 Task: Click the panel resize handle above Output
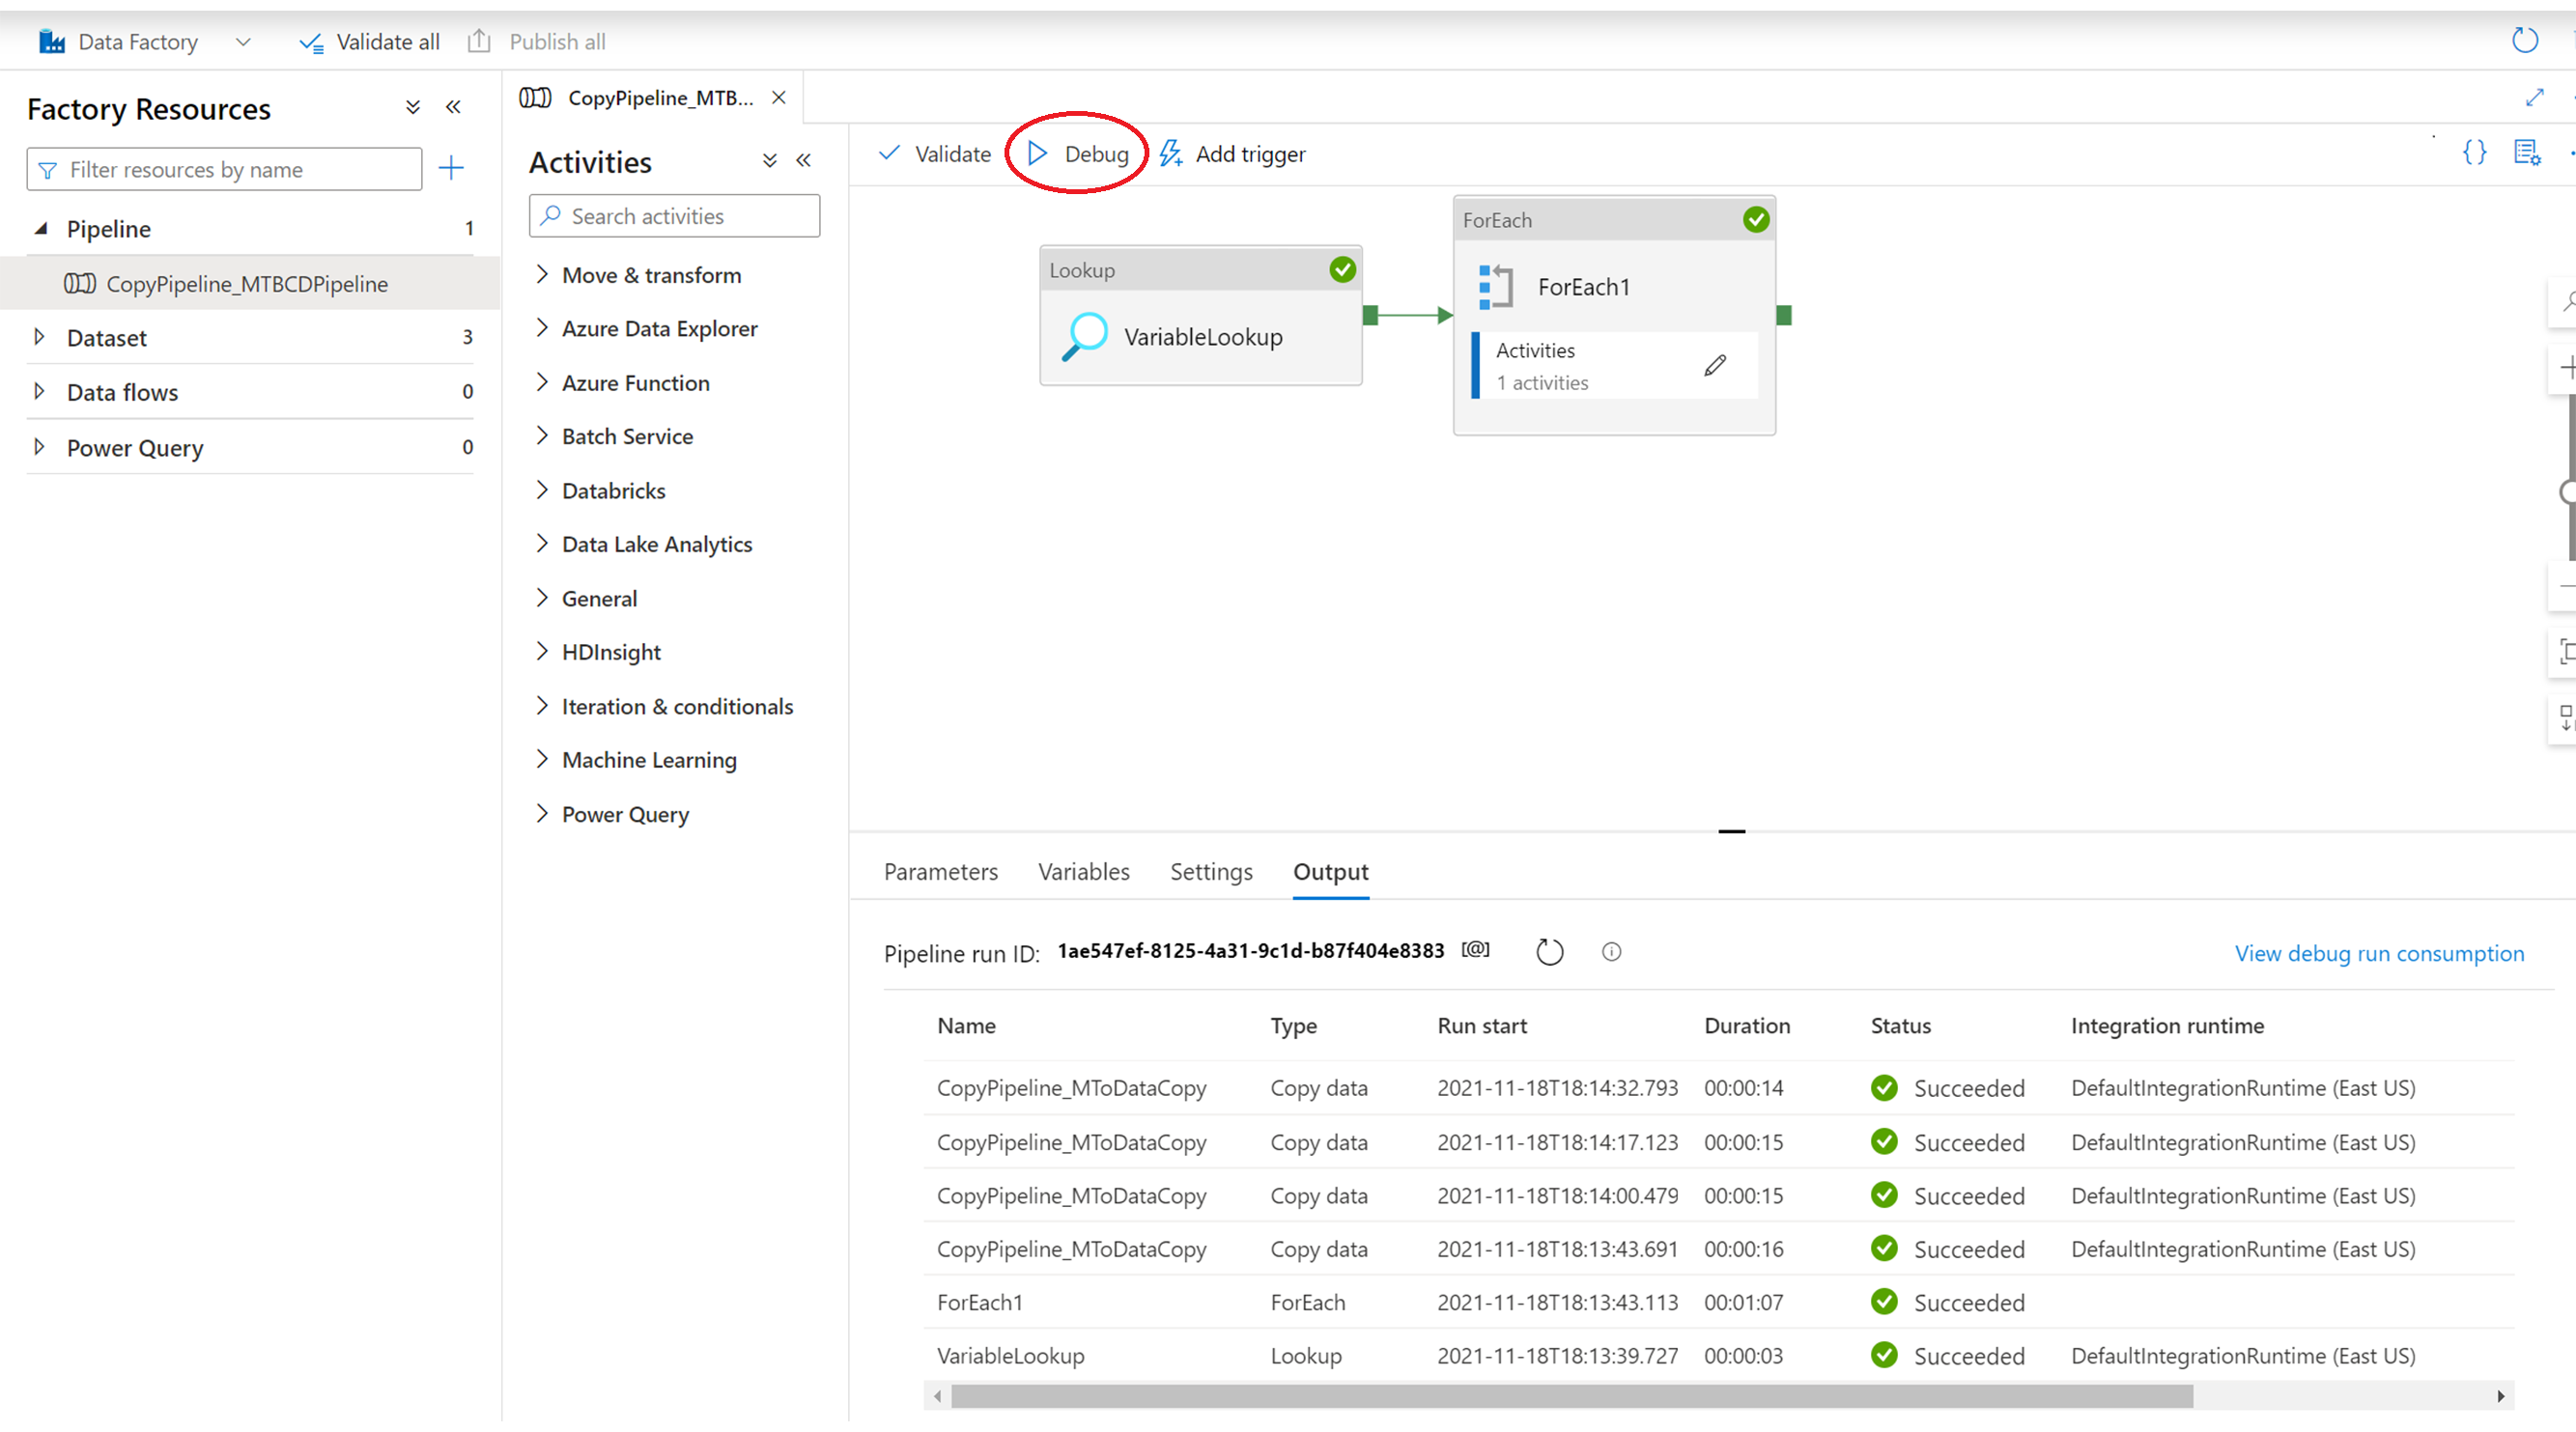click(1732, 831)
